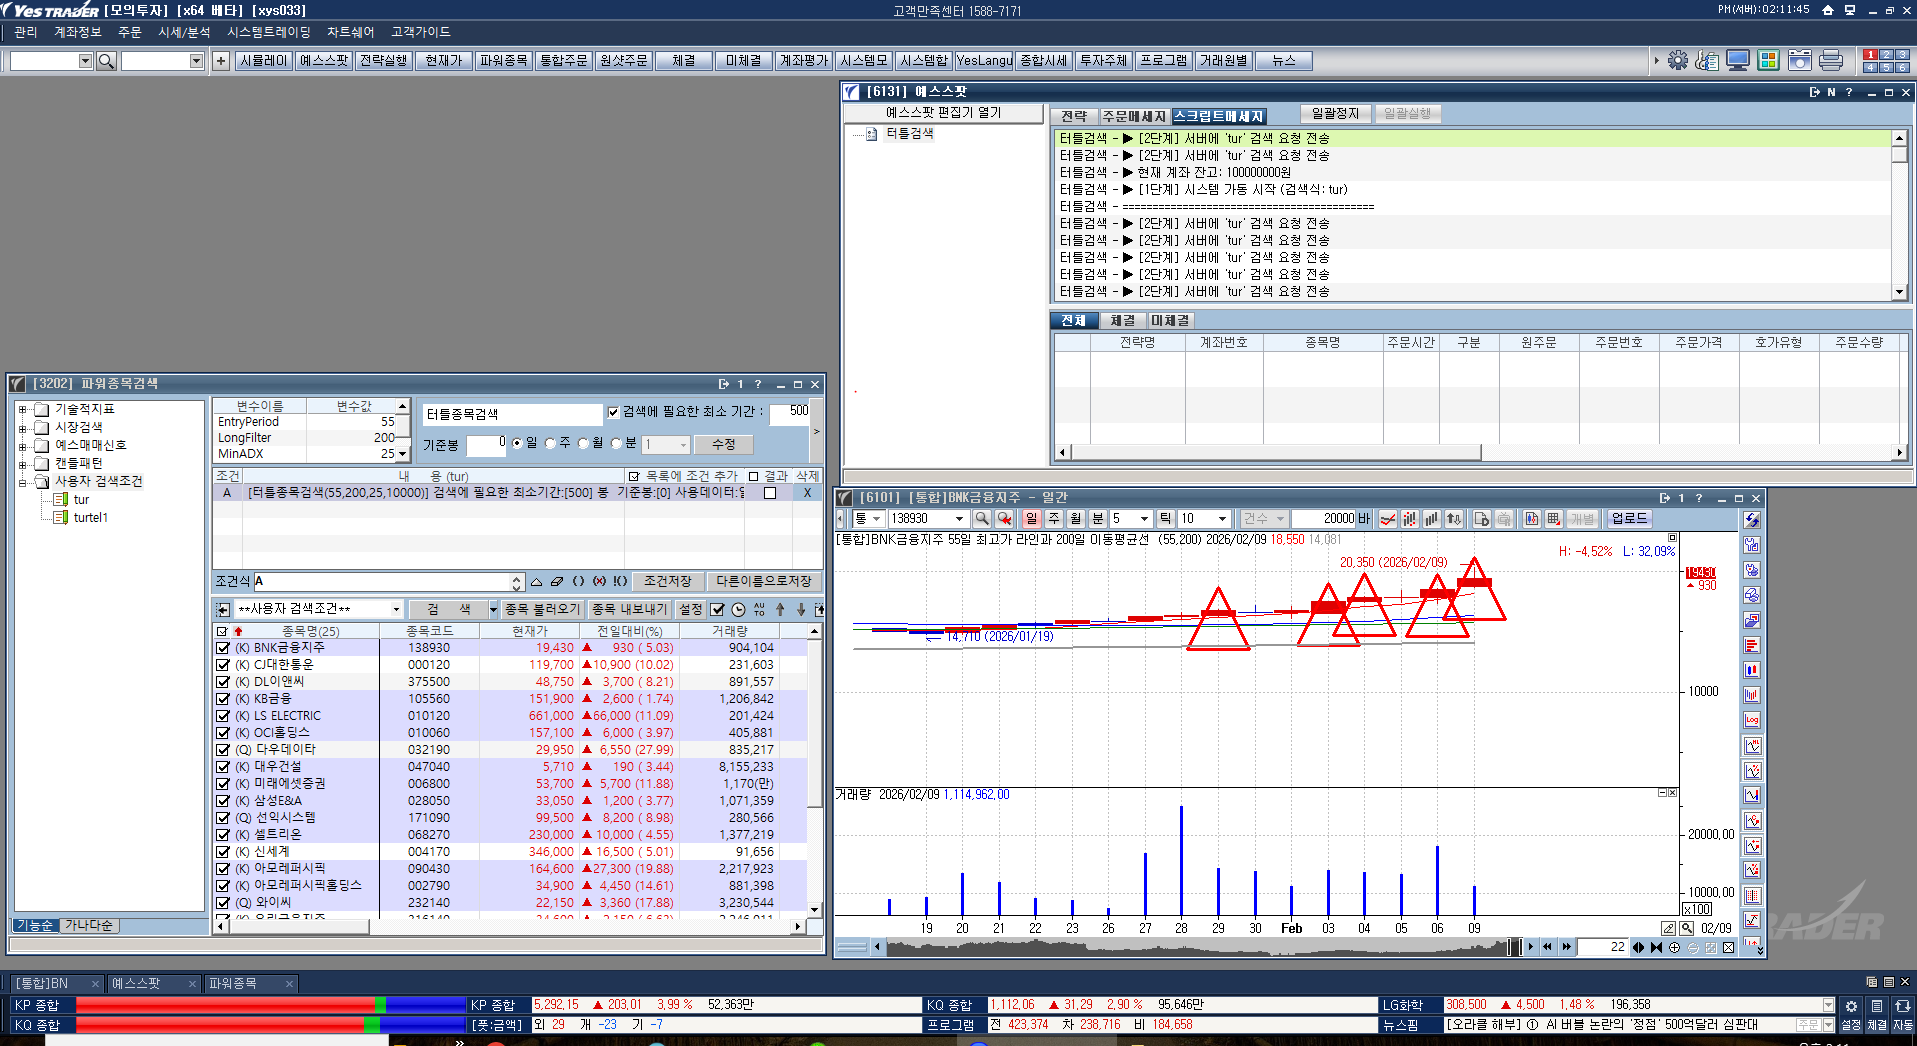The width and height of the screenshot is (1917, 1046).
Task: Switch to virtual screen number 2
Action: coord(1886,55)
